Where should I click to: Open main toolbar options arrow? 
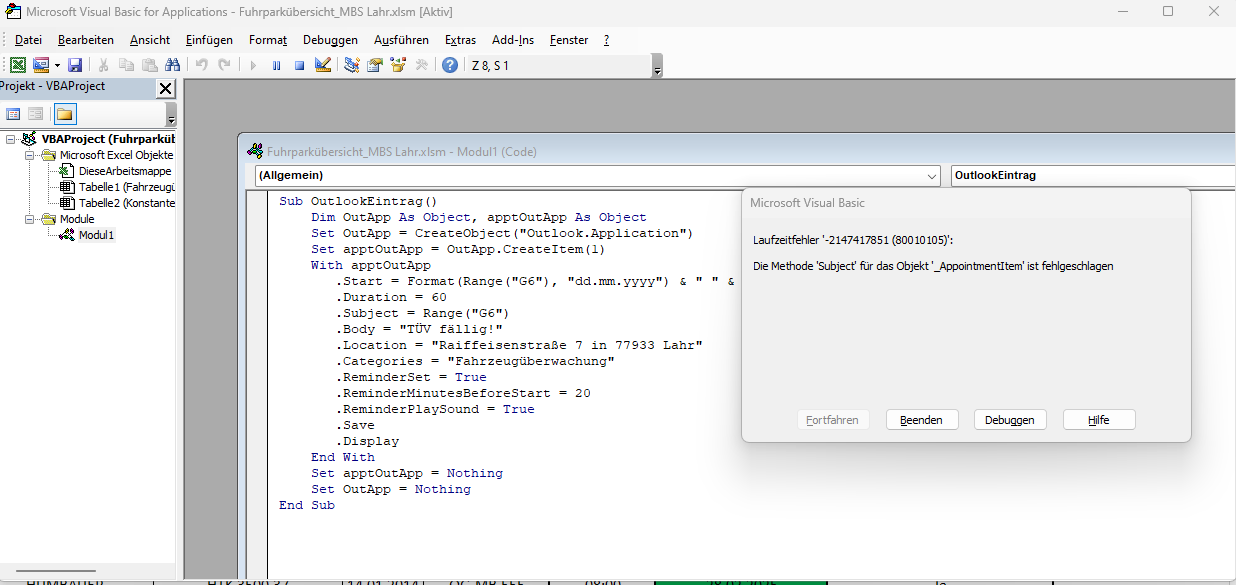[x=657, y=66]
